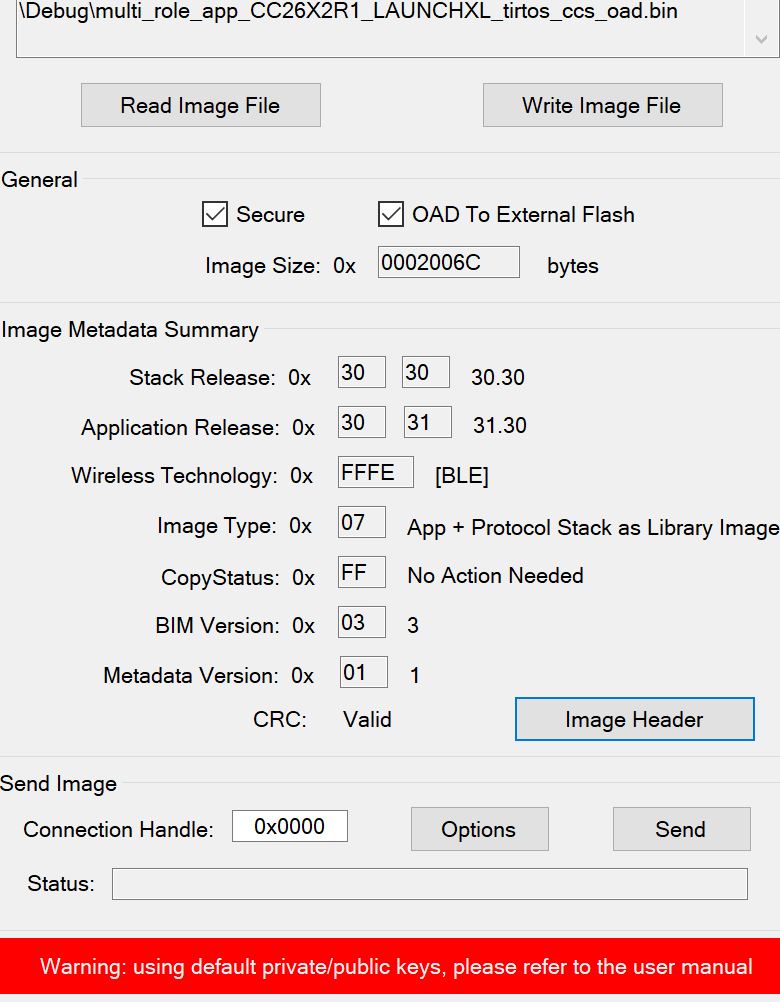780x1002 pixels.
Task: Click the Status progress bar
Action: [x=429, y=884]
